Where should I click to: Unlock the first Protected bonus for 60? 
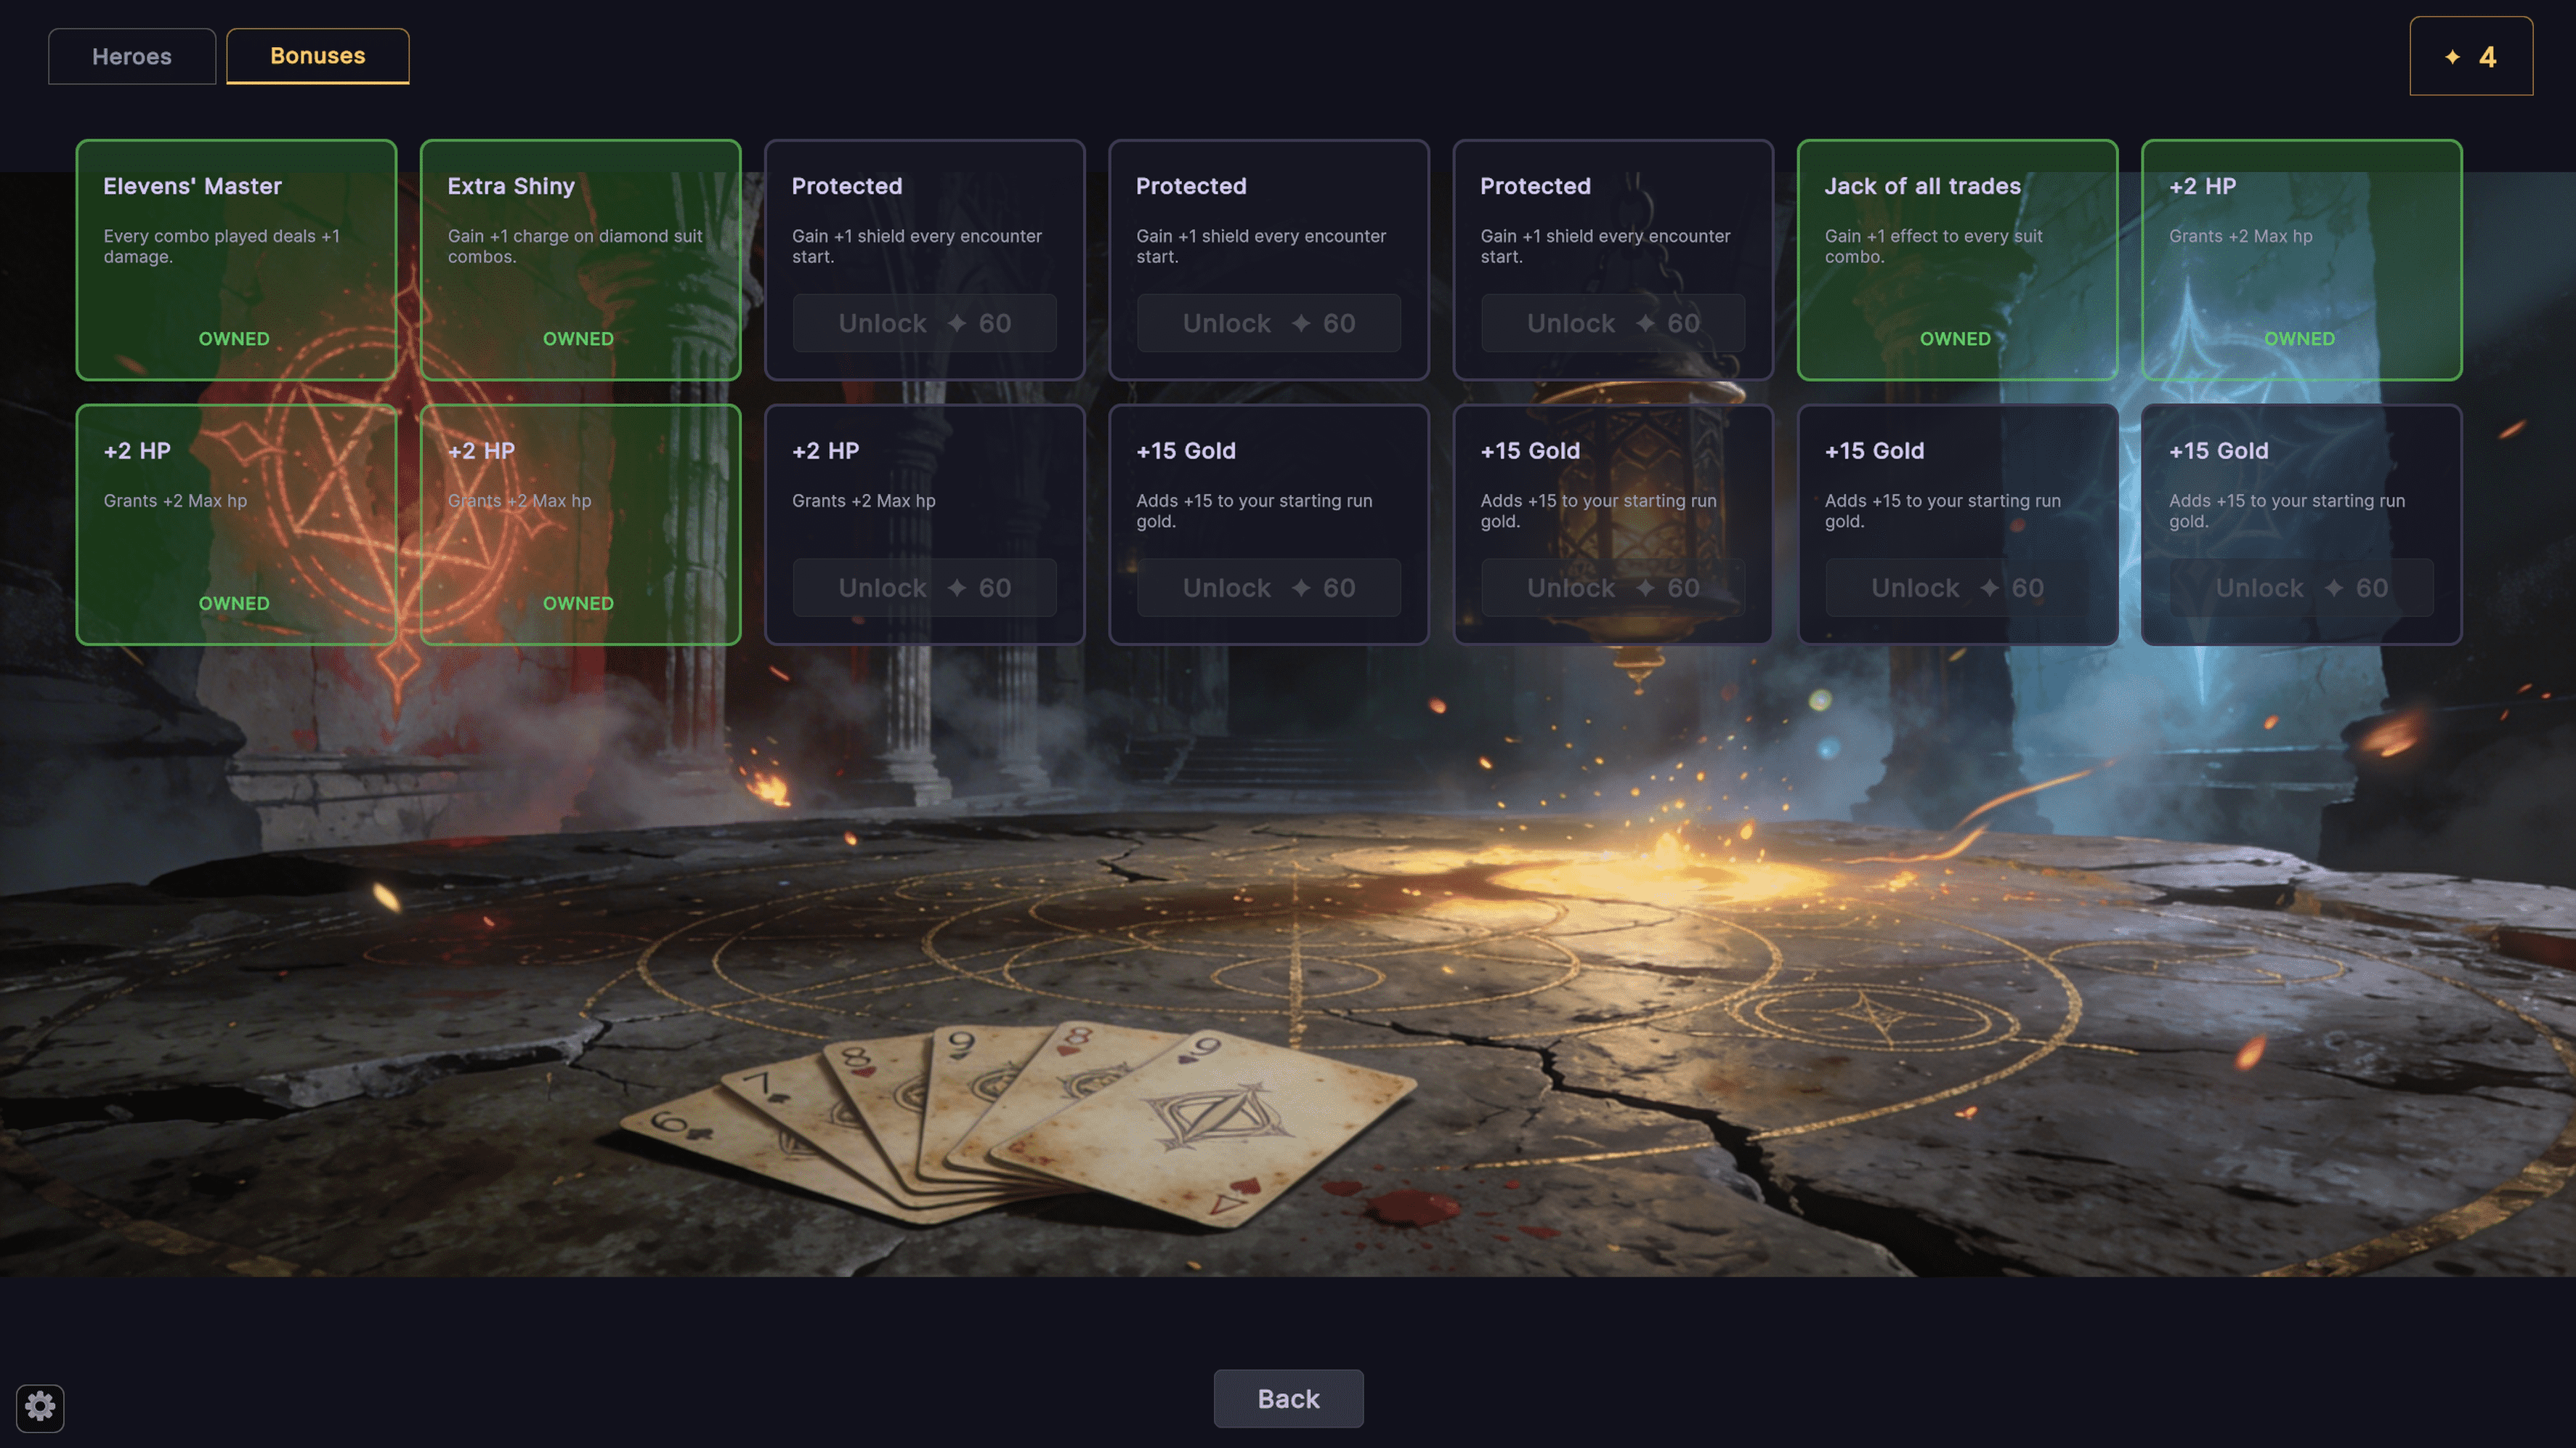[924, 323]
